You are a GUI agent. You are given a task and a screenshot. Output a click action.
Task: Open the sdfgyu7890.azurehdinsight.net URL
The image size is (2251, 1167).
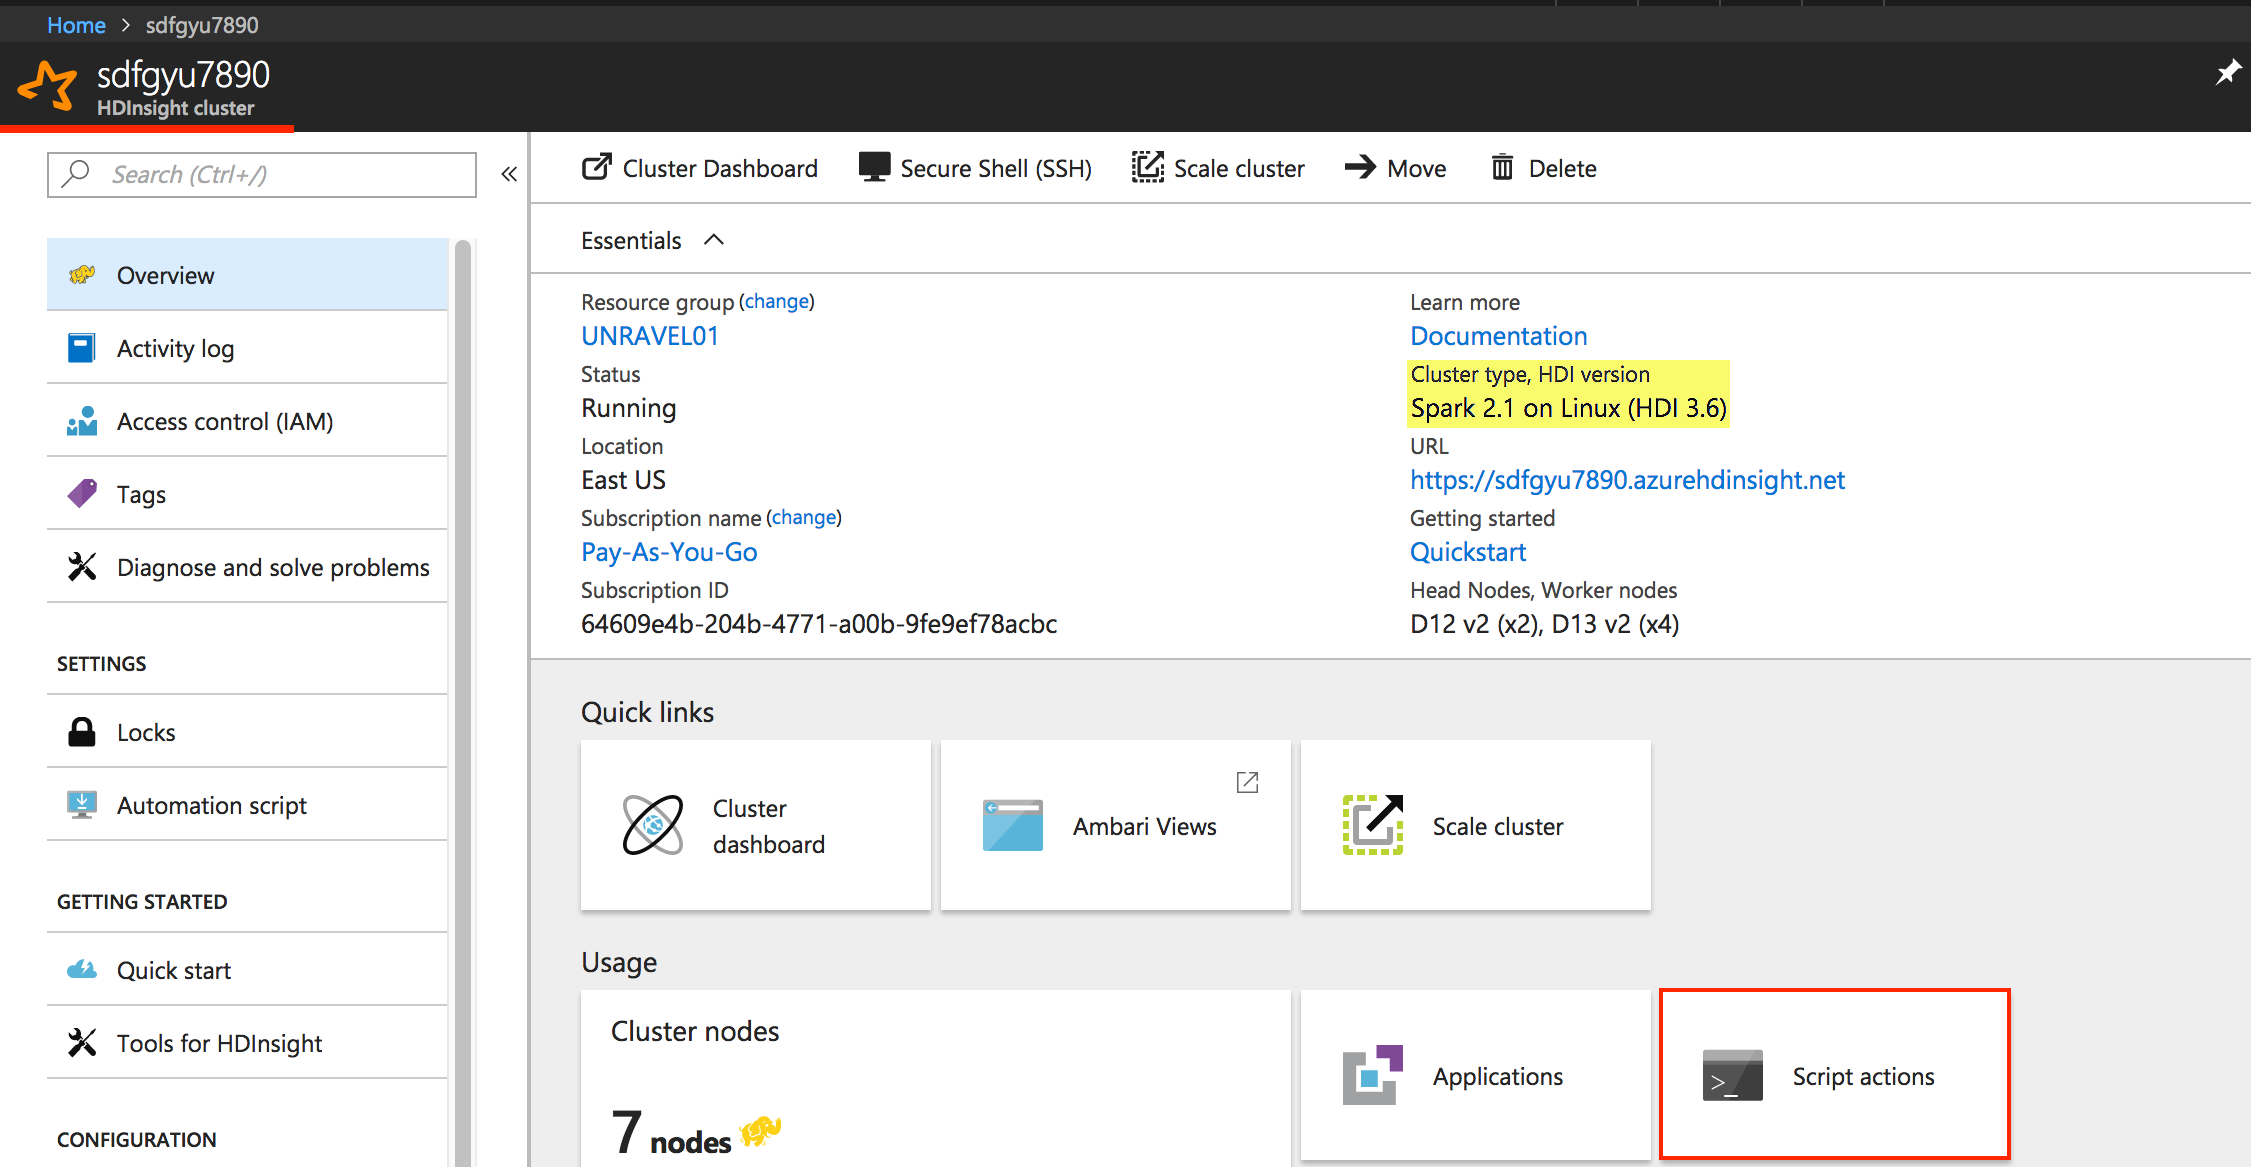pyautogui.click(x=1627, y=480)
